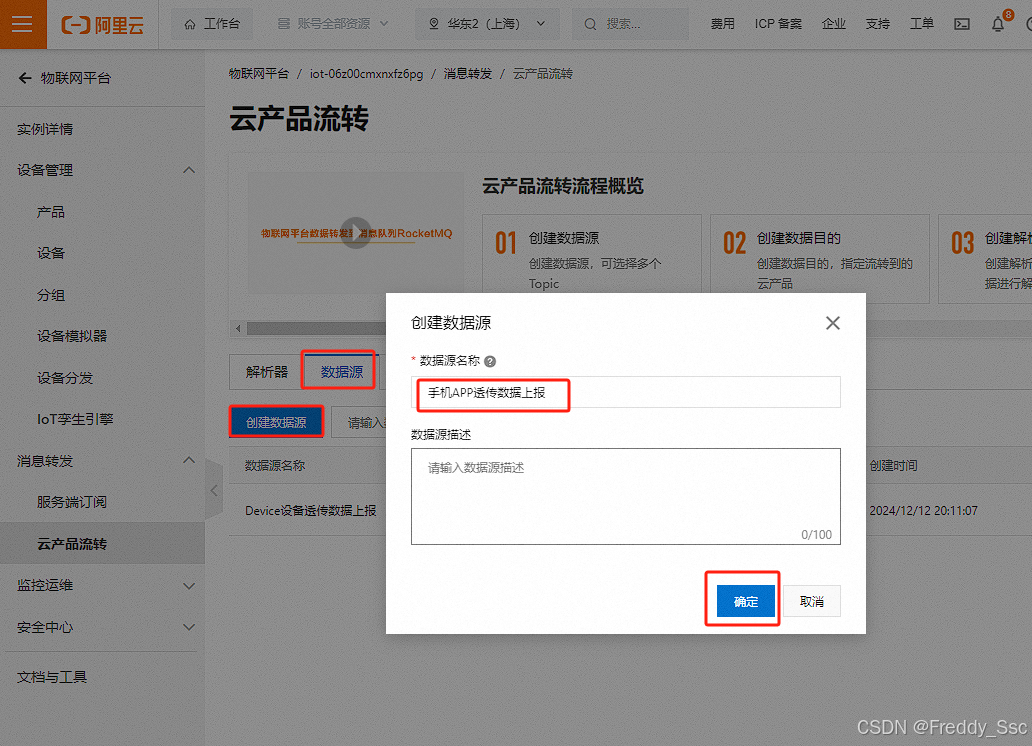Open 设备模拟器 in the sidebar
This screenshot has width=1032, height=746.
coord(72,336)
